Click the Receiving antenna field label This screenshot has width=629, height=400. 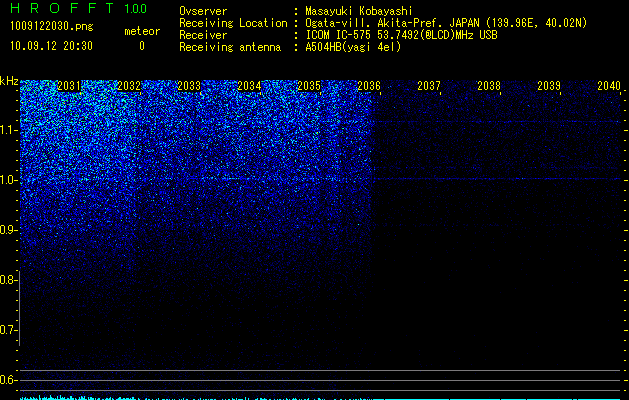tap(230, 47)
